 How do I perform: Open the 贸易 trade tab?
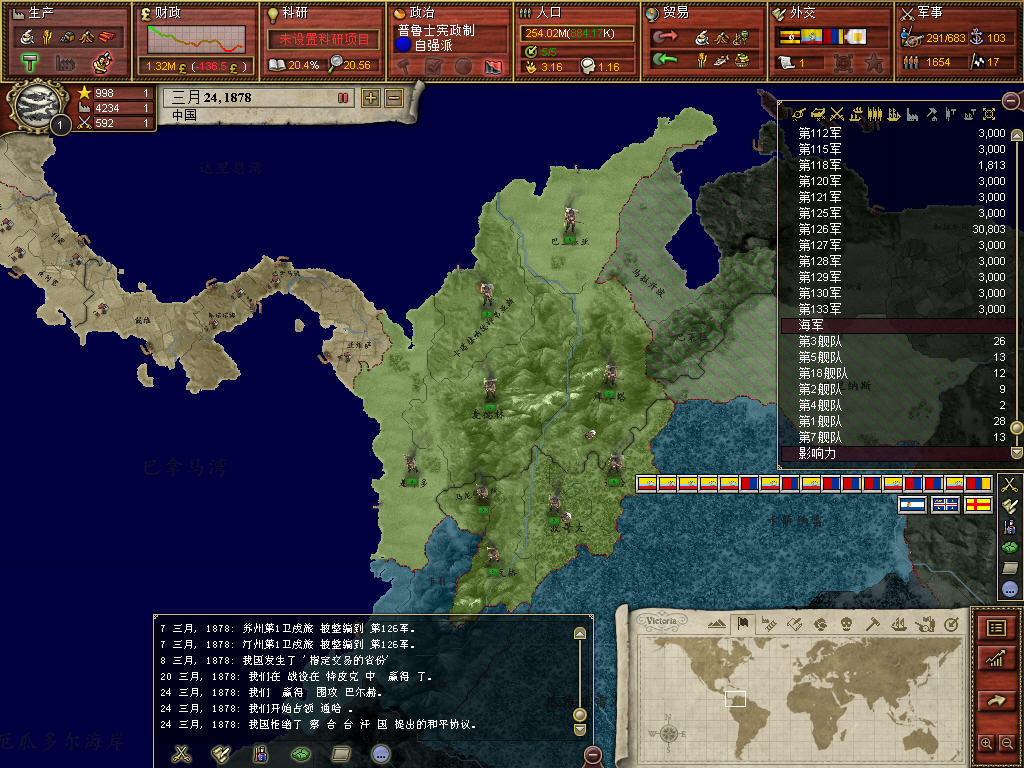pyautogui.click(x=704, y=40)
